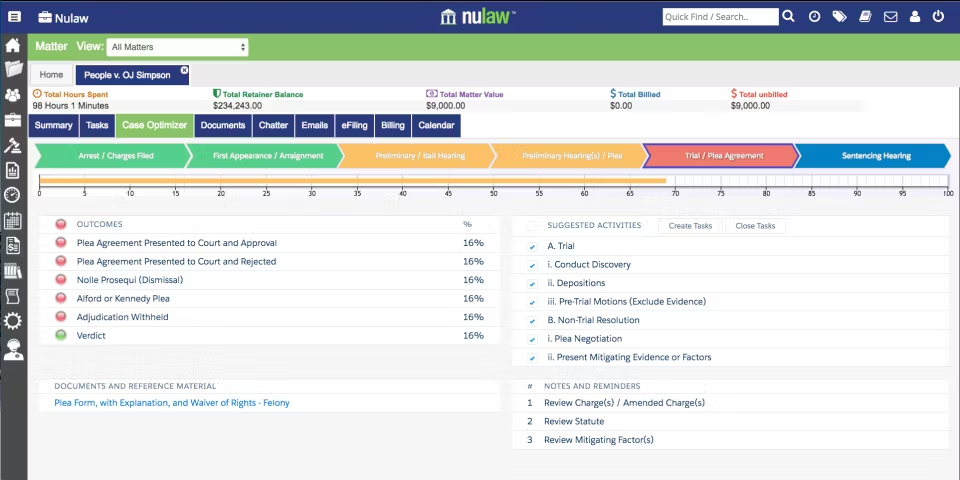The image size is (960, 480).
Task: Open the reports chart icon in sidebar
Action: tap(13, 170)
